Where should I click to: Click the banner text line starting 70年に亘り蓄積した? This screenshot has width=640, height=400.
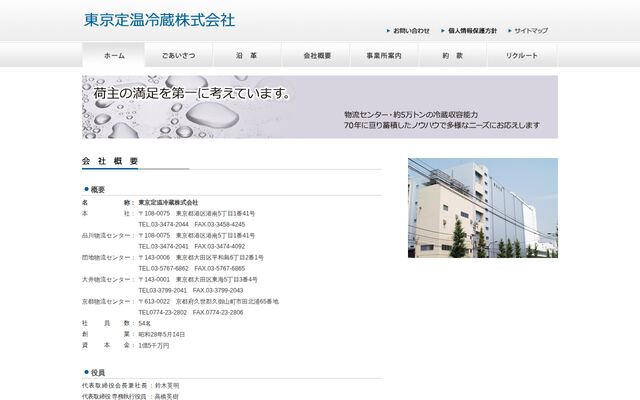(442, 125)
